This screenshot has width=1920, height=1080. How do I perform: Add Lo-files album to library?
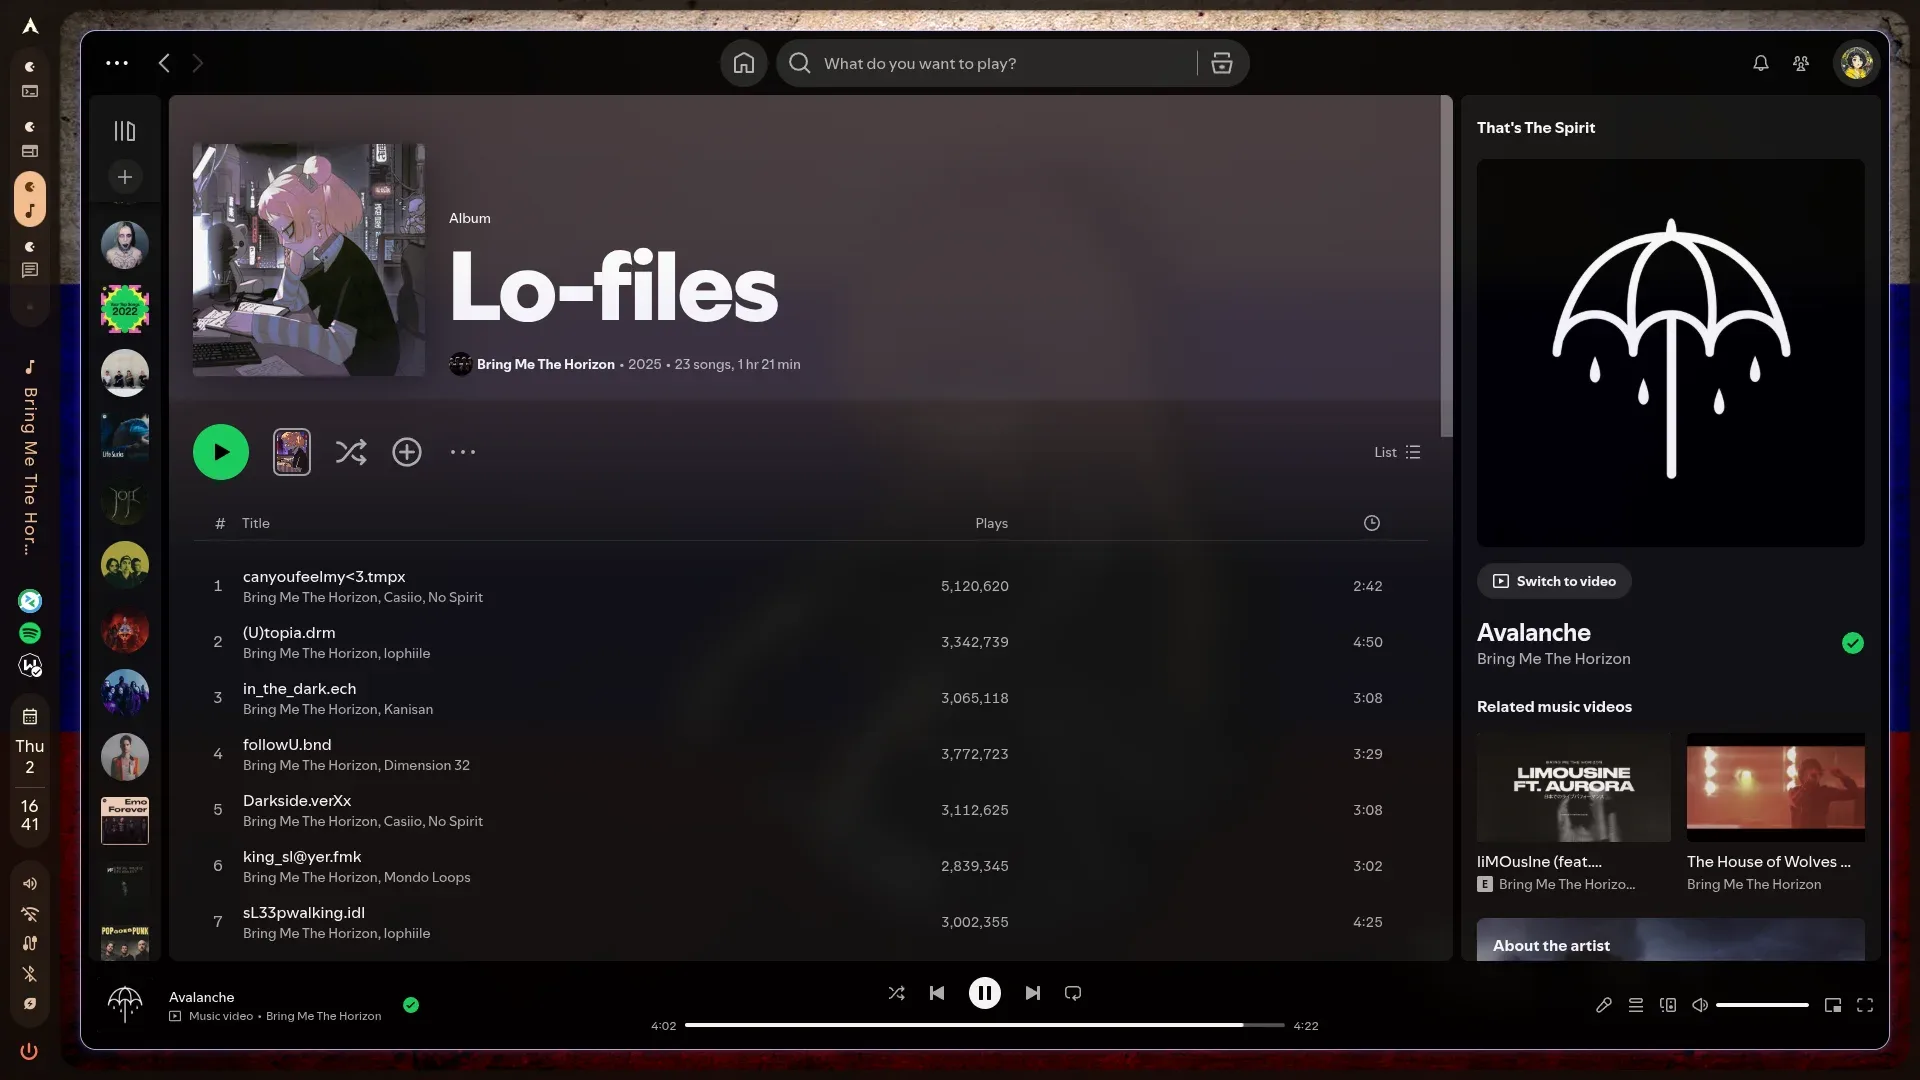[x=407, y=452]
